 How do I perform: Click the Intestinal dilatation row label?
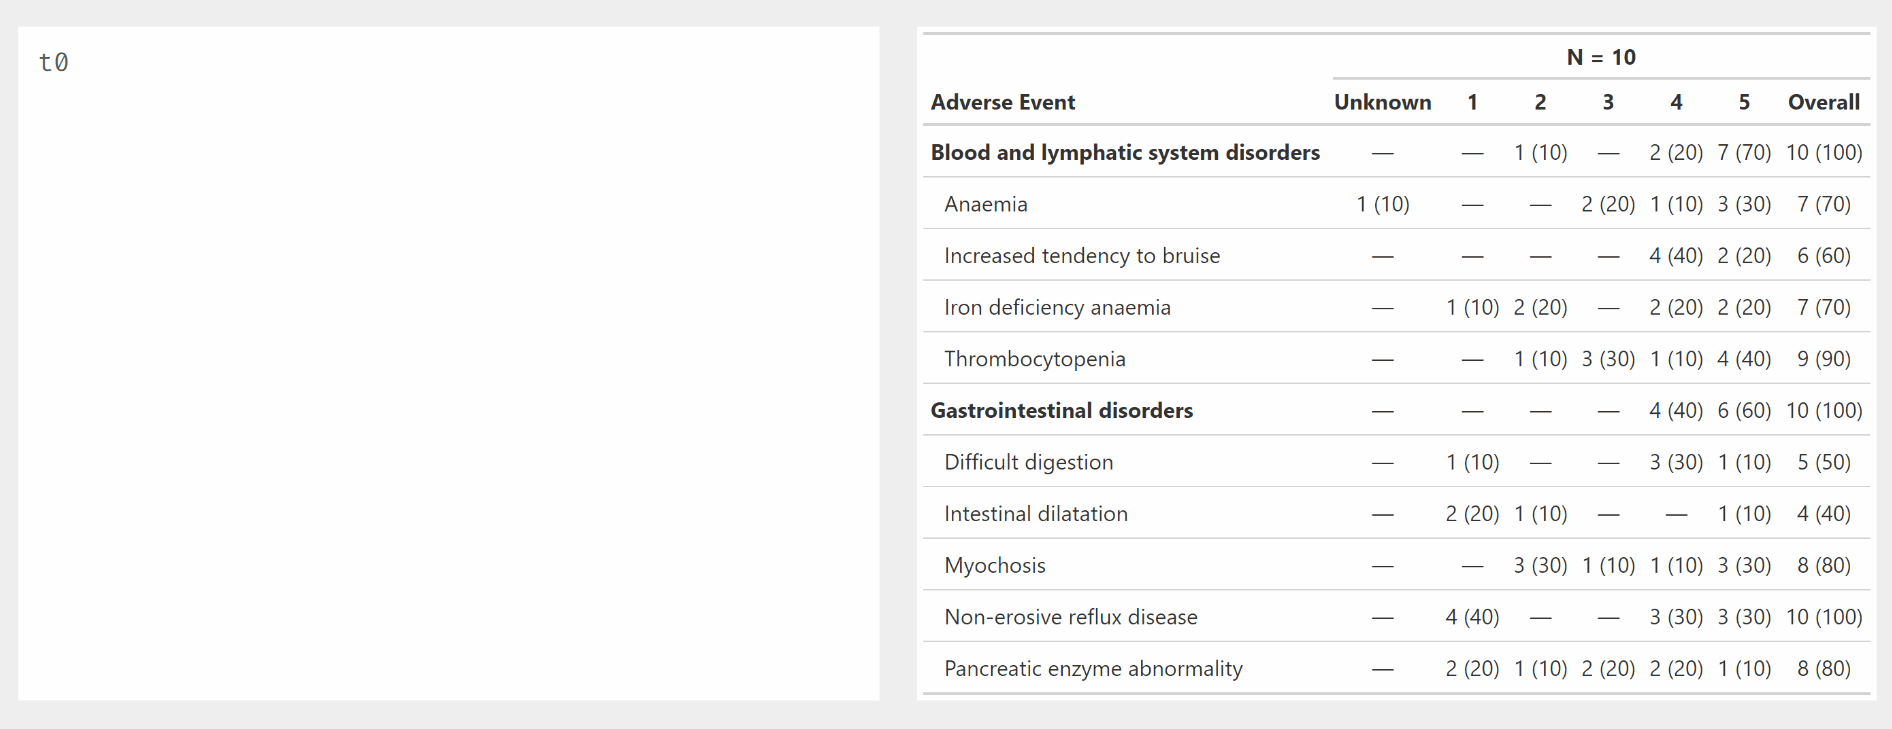(x=1035, y=514)
